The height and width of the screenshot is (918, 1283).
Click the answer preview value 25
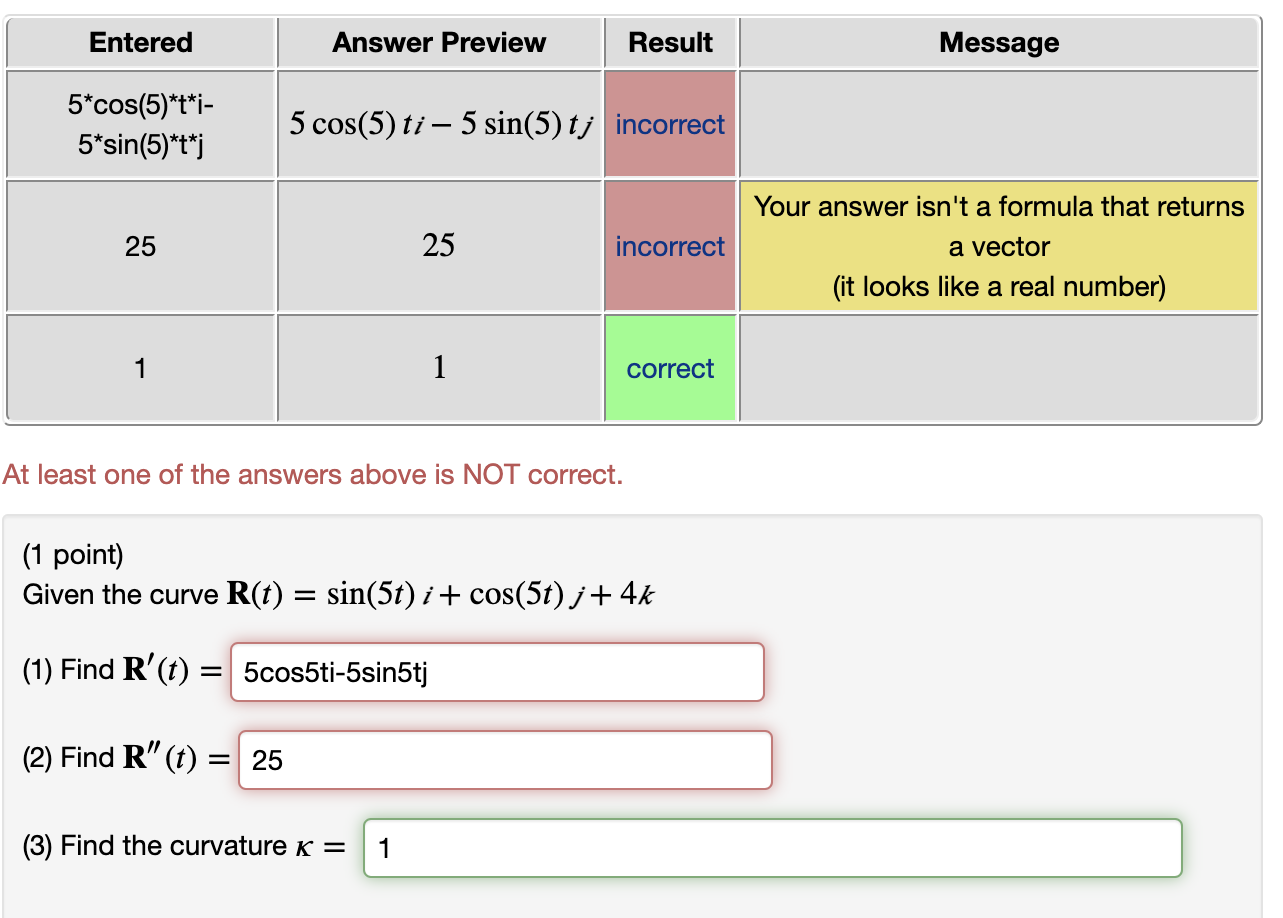click(x=439, y=246)
